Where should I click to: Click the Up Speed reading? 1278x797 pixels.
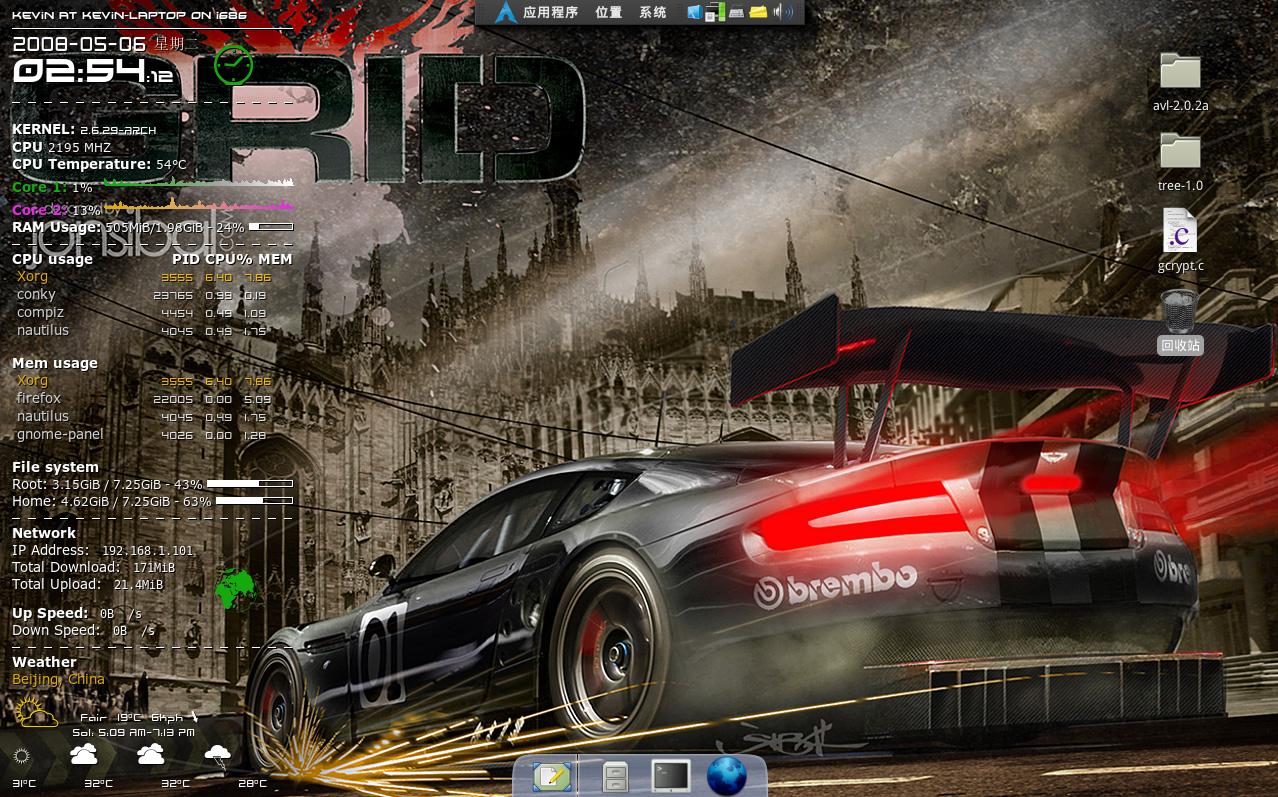coord(77,613)
